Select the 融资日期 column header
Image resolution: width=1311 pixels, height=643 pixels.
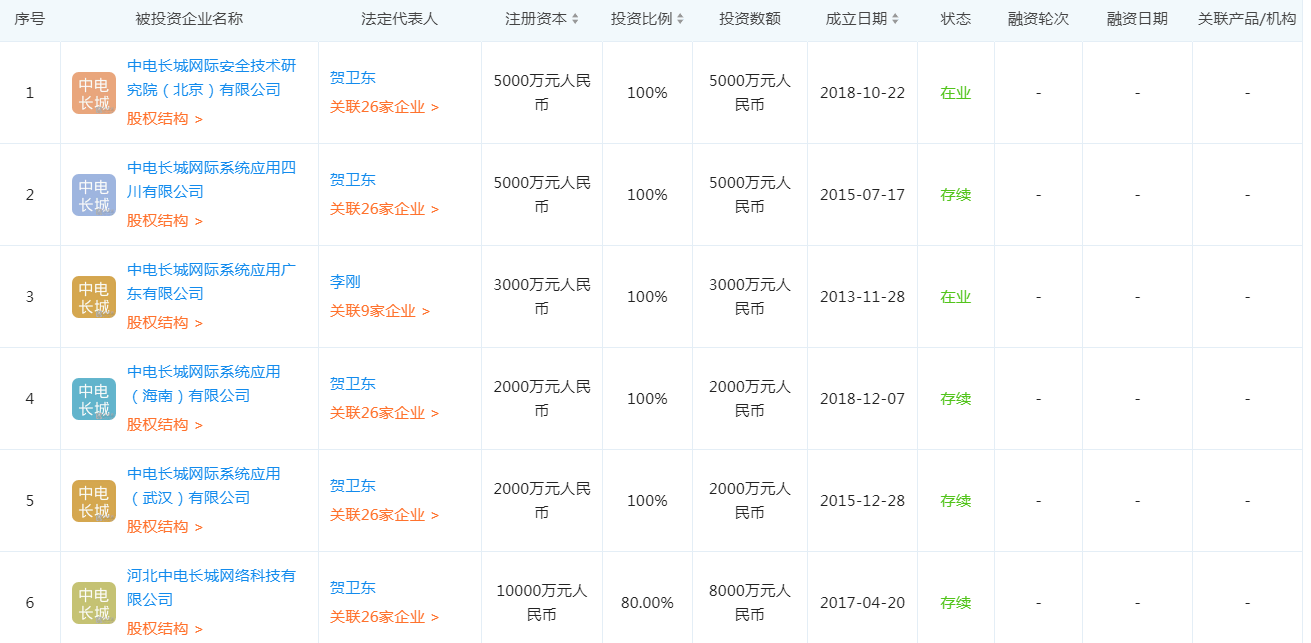click(x=1137, y=19)
